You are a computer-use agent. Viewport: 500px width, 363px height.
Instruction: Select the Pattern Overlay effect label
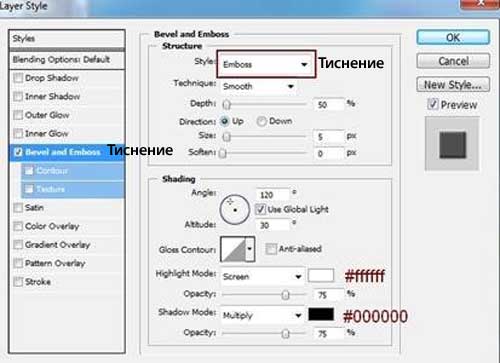coord(55,263)
